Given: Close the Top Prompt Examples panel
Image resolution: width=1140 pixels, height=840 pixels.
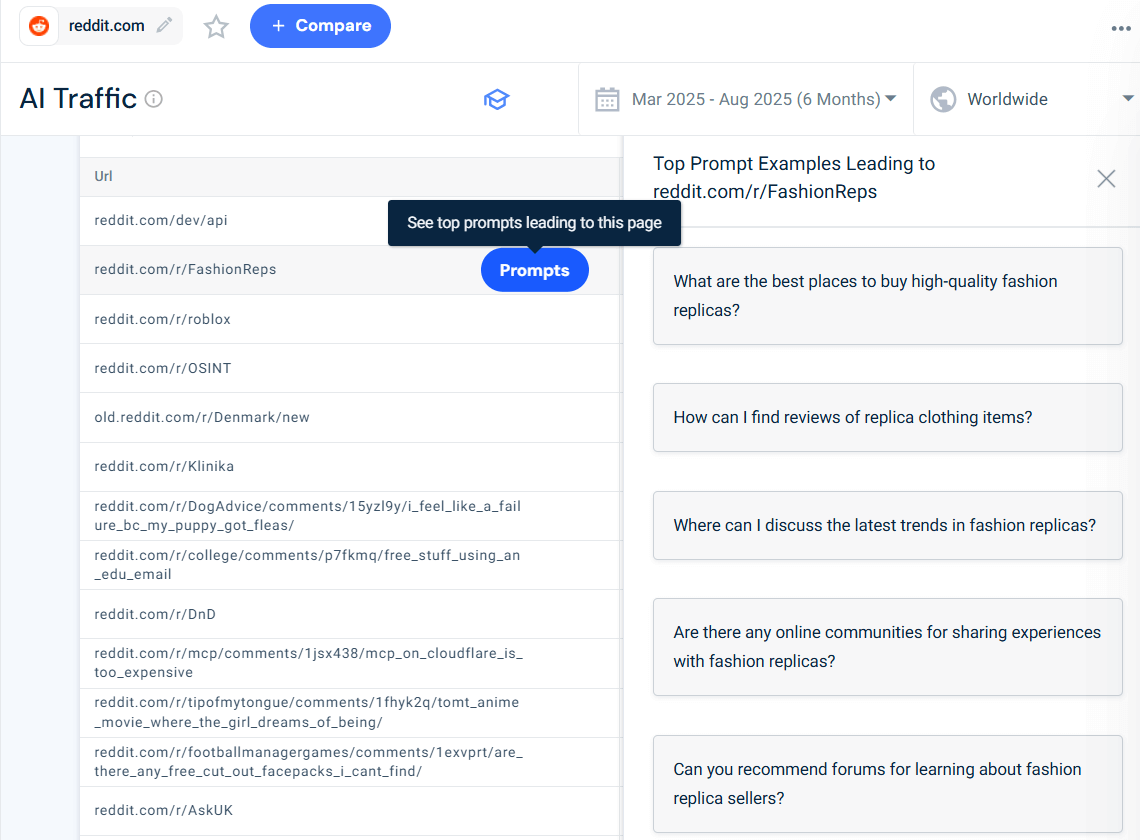Looking at the screenshot, I should pos(1106,178).
